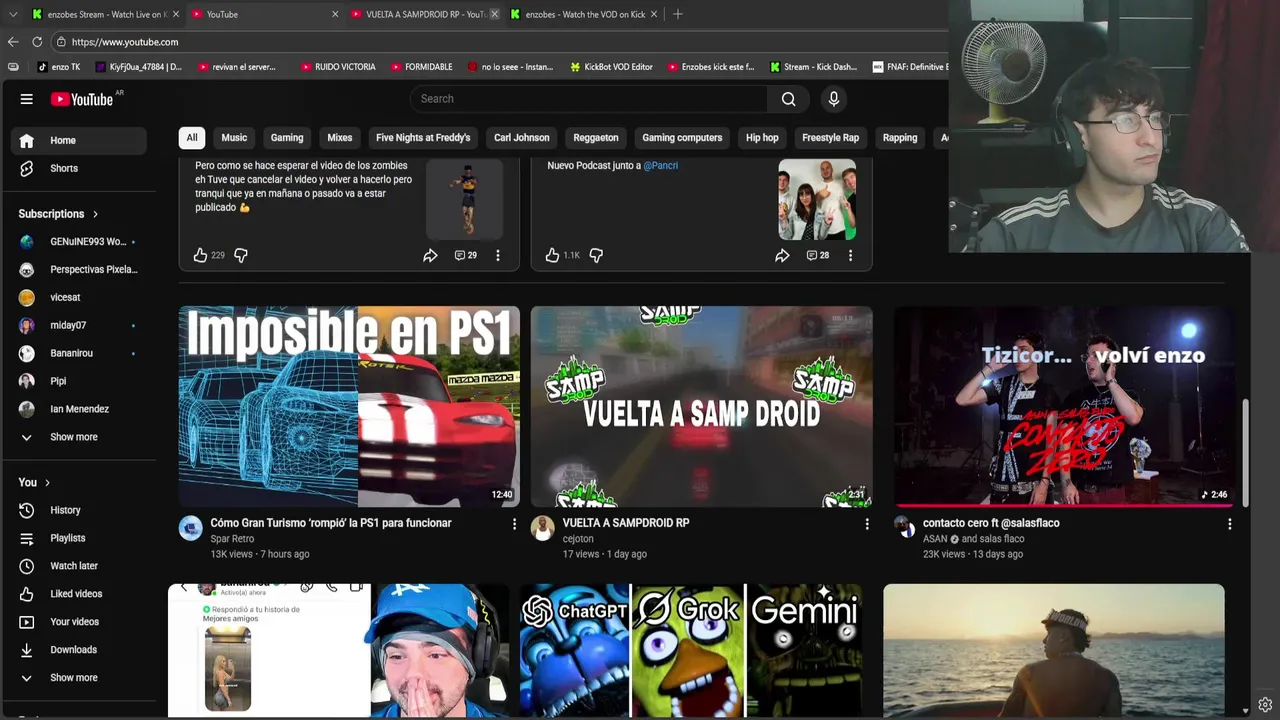Open the settings gear at bottom right

click(x=1265, y=705)
